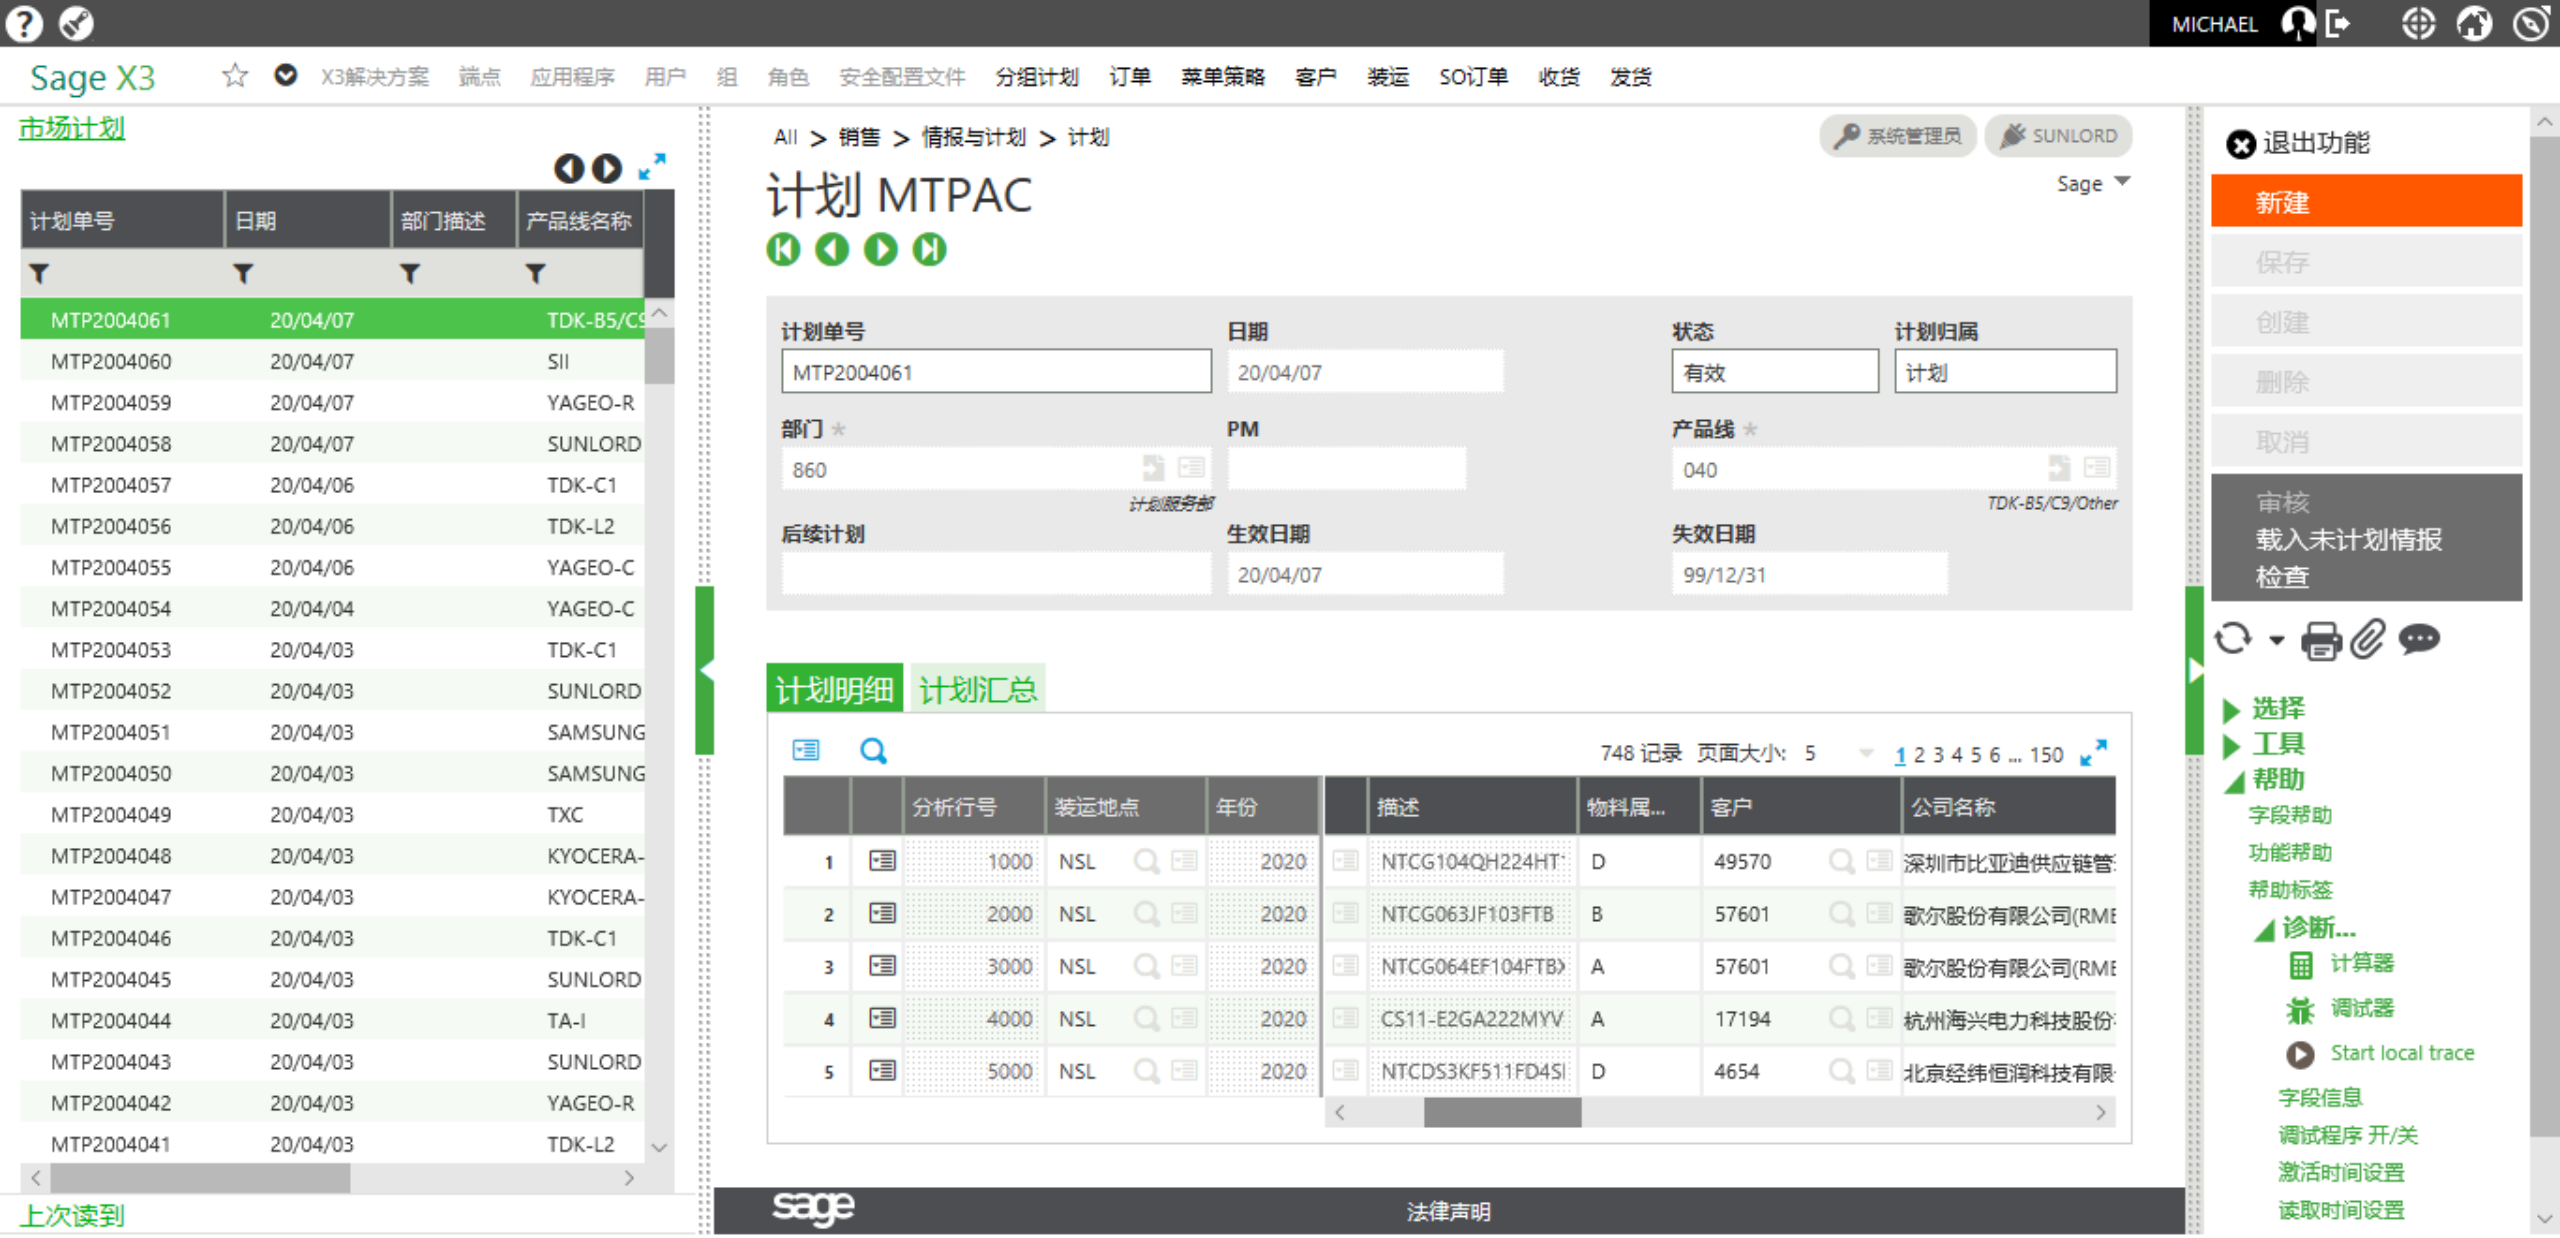This screenshot has height=1238, width=2560.
Task: Click the print icon
Action: 2322,640
